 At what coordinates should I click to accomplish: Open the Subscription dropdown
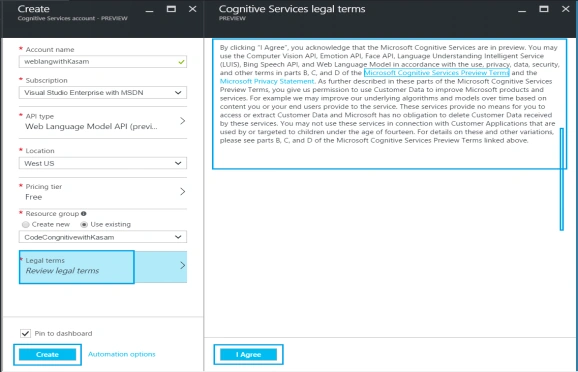click(x=103, y=93)
